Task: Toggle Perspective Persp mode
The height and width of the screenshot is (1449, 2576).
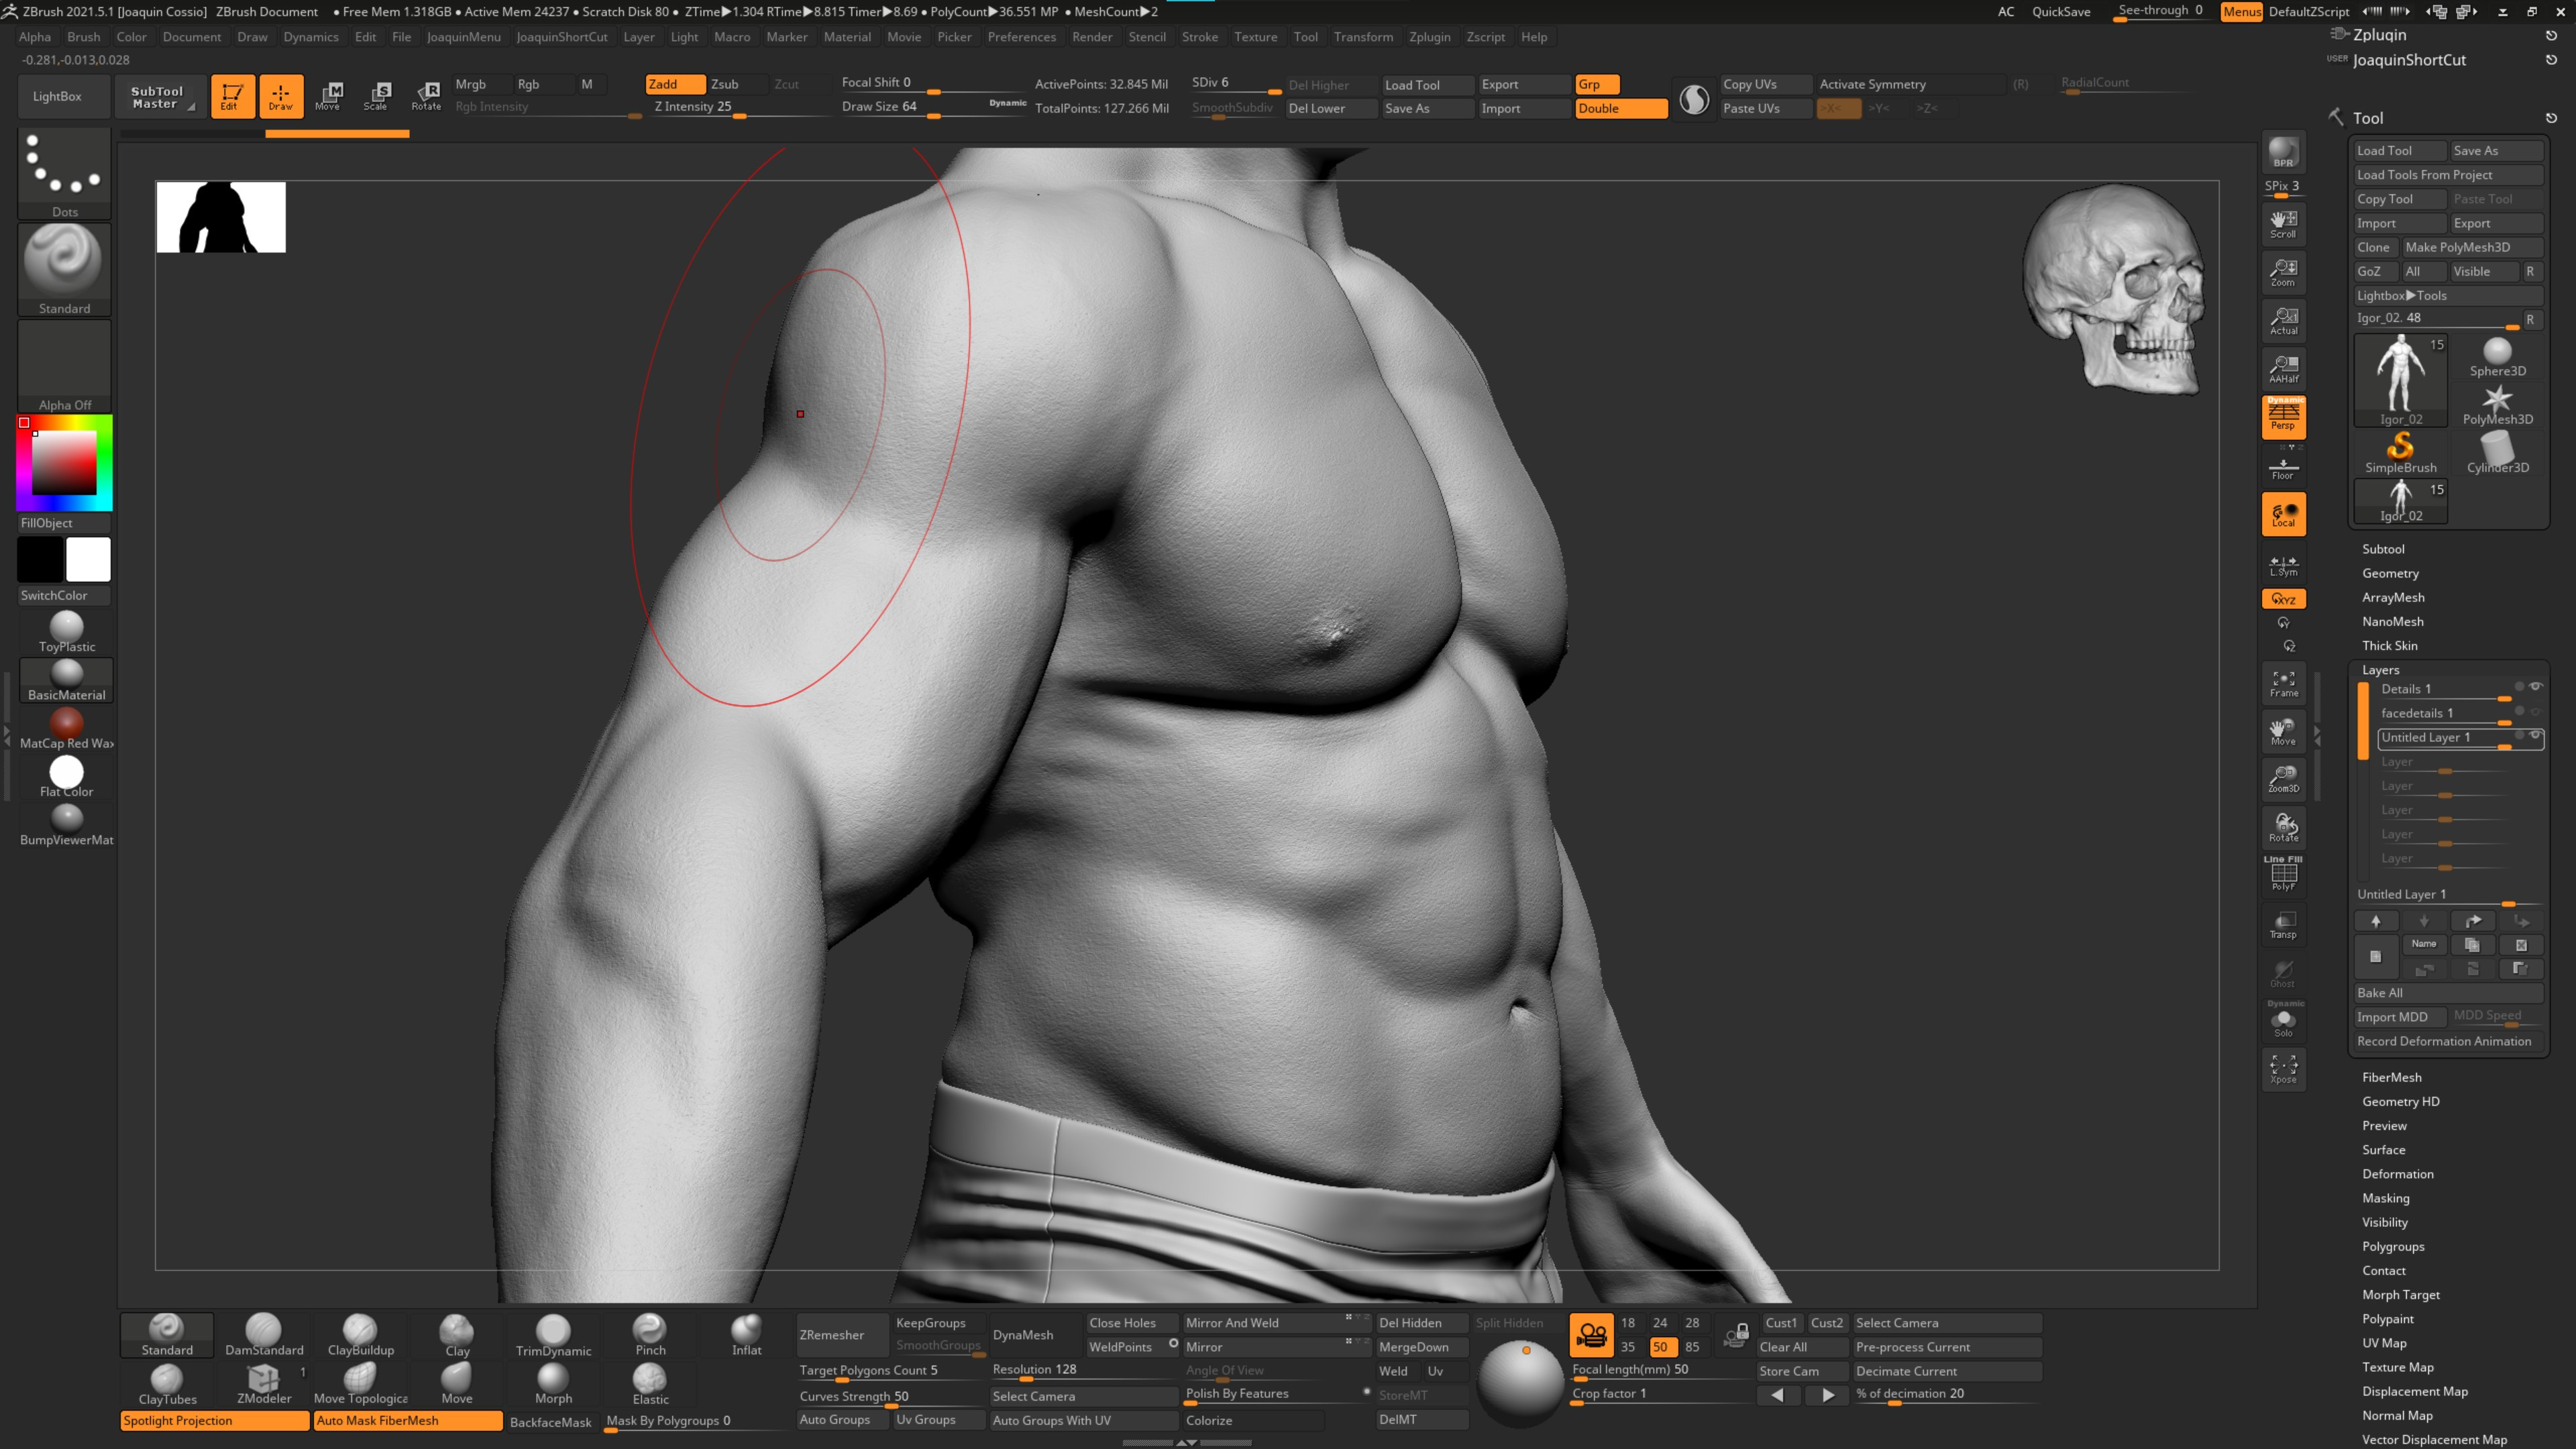Action: 2283,417
